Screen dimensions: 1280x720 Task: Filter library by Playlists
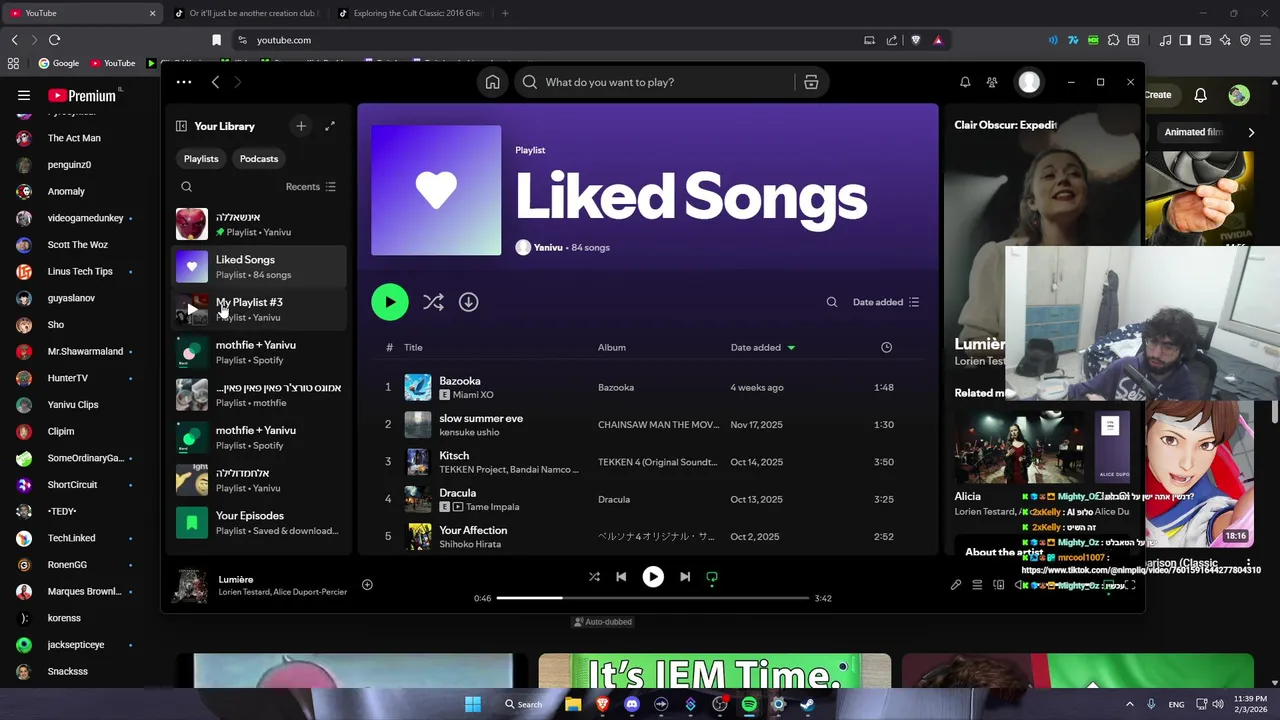(201, 159)
